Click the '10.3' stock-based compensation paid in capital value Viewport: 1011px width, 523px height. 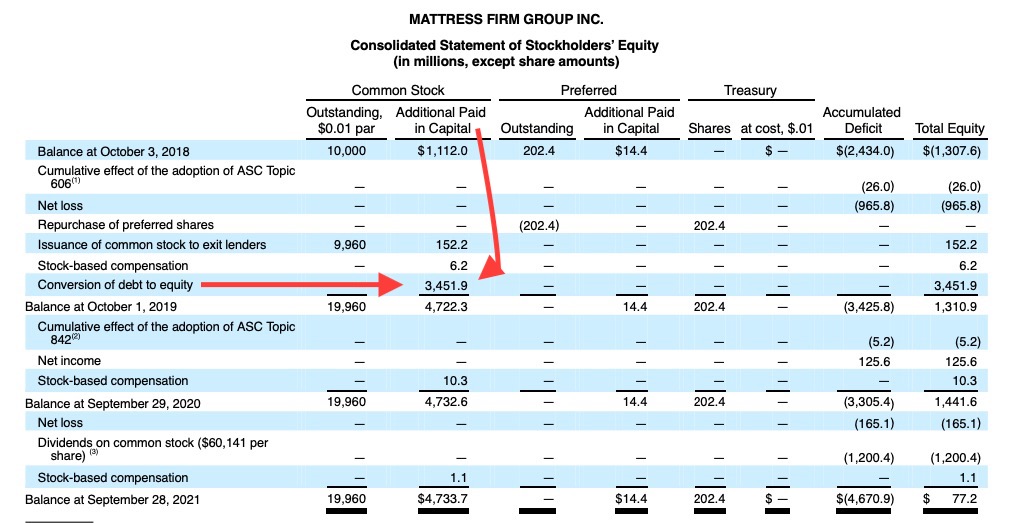coord(455,381)
